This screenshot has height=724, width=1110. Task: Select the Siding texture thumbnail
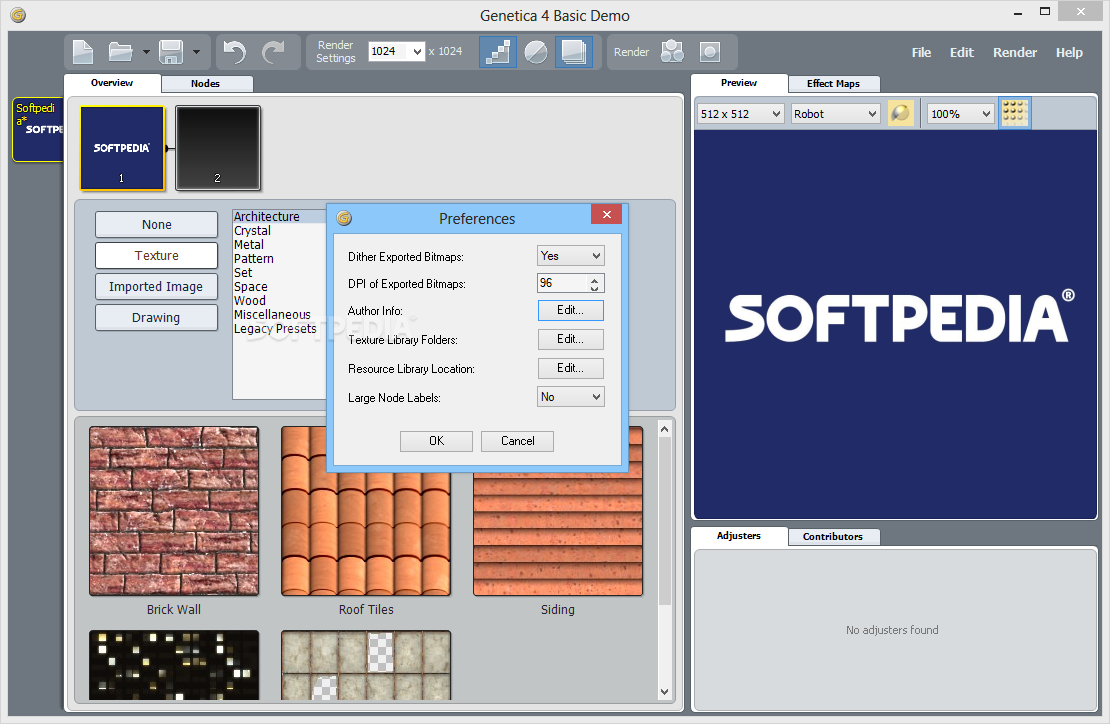[x=558, y=511]
